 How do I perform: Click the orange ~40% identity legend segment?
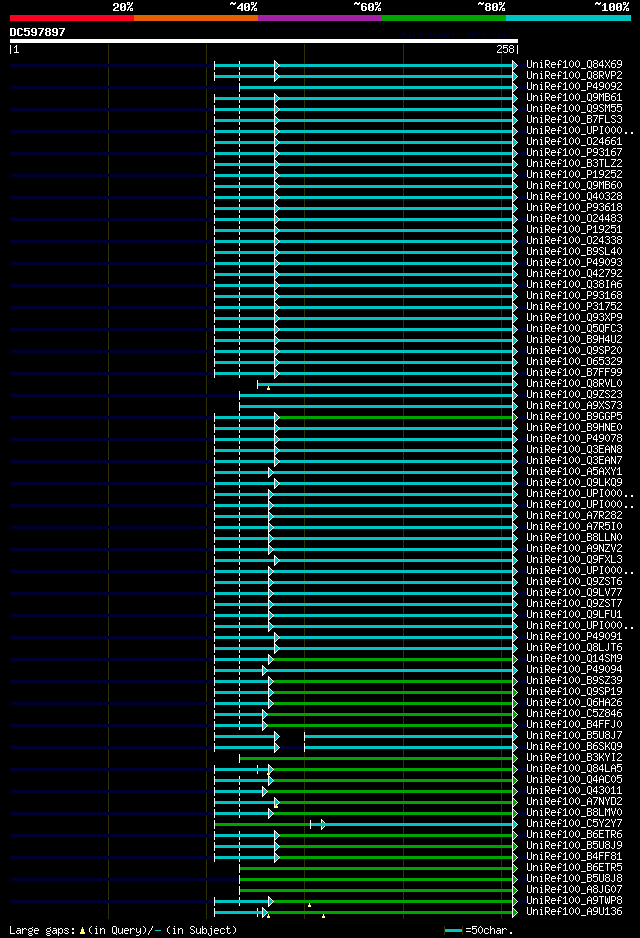point(196,18)
